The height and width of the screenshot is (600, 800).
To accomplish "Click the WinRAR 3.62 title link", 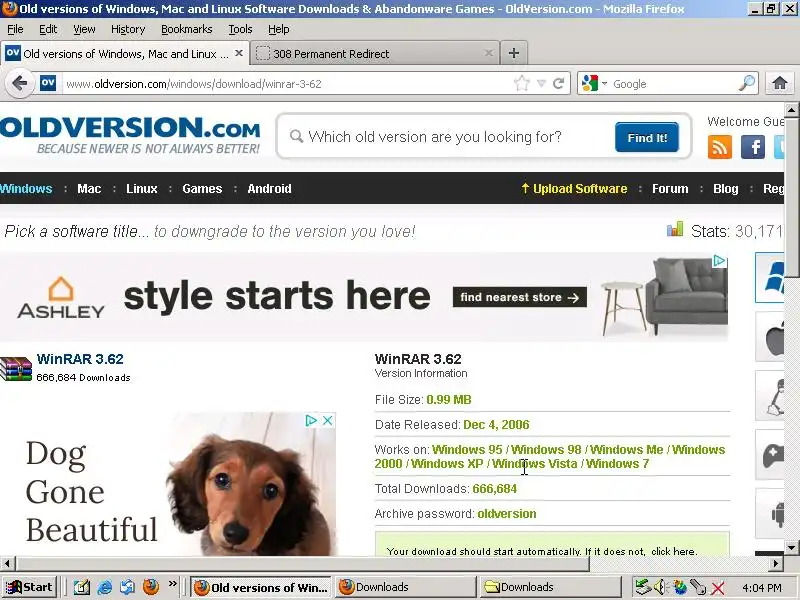I will click(80, 359).
